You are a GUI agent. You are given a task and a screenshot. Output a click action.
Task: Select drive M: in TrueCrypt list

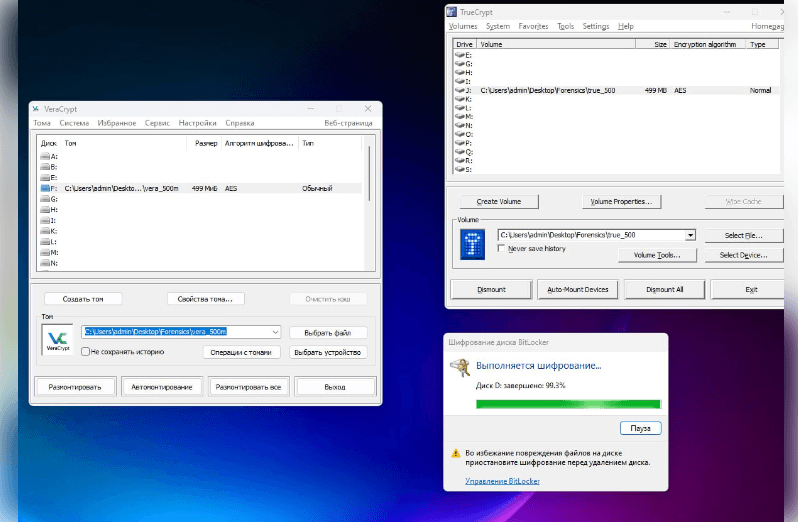tap(616, 117)
